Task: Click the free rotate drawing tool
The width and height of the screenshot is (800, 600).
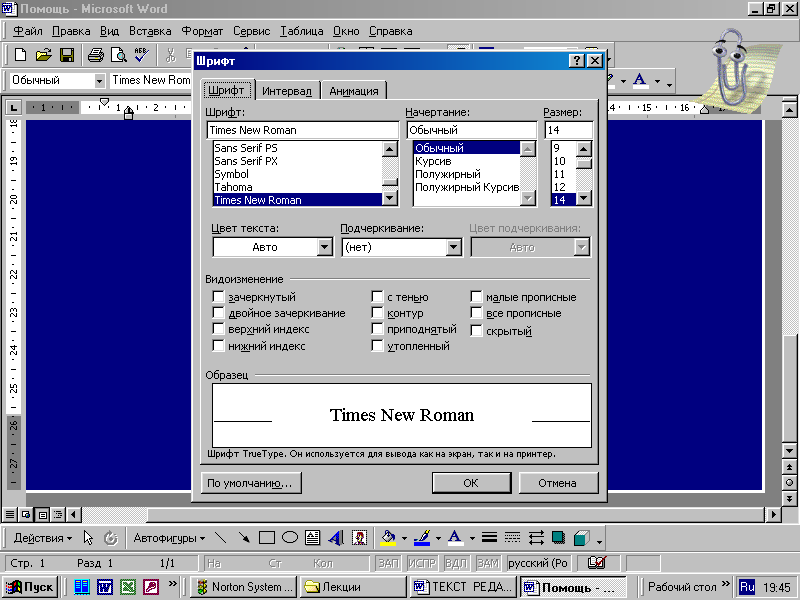Action: [x=110, y=538]
